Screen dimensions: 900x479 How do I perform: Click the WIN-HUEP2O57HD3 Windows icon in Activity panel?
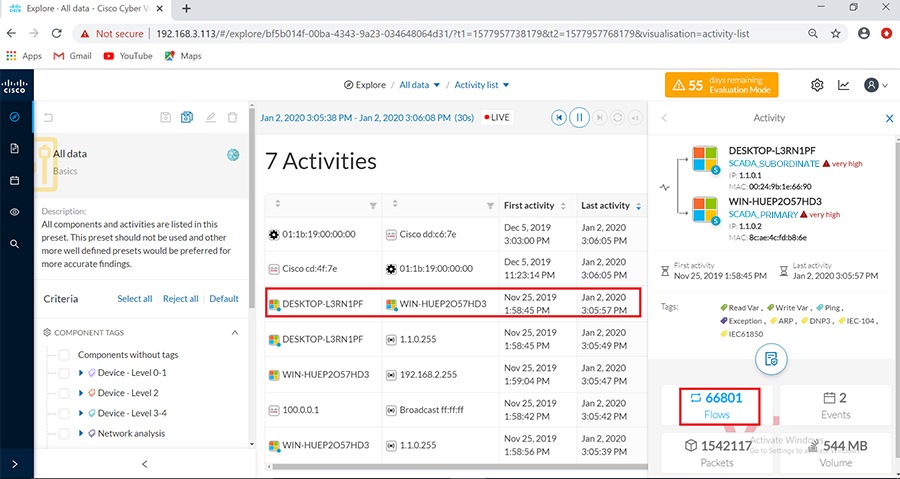[705, 210]
